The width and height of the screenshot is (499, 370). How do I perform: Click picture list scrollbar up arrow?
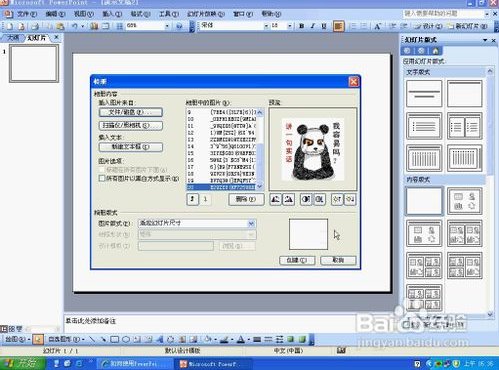(x=260, y=112)
